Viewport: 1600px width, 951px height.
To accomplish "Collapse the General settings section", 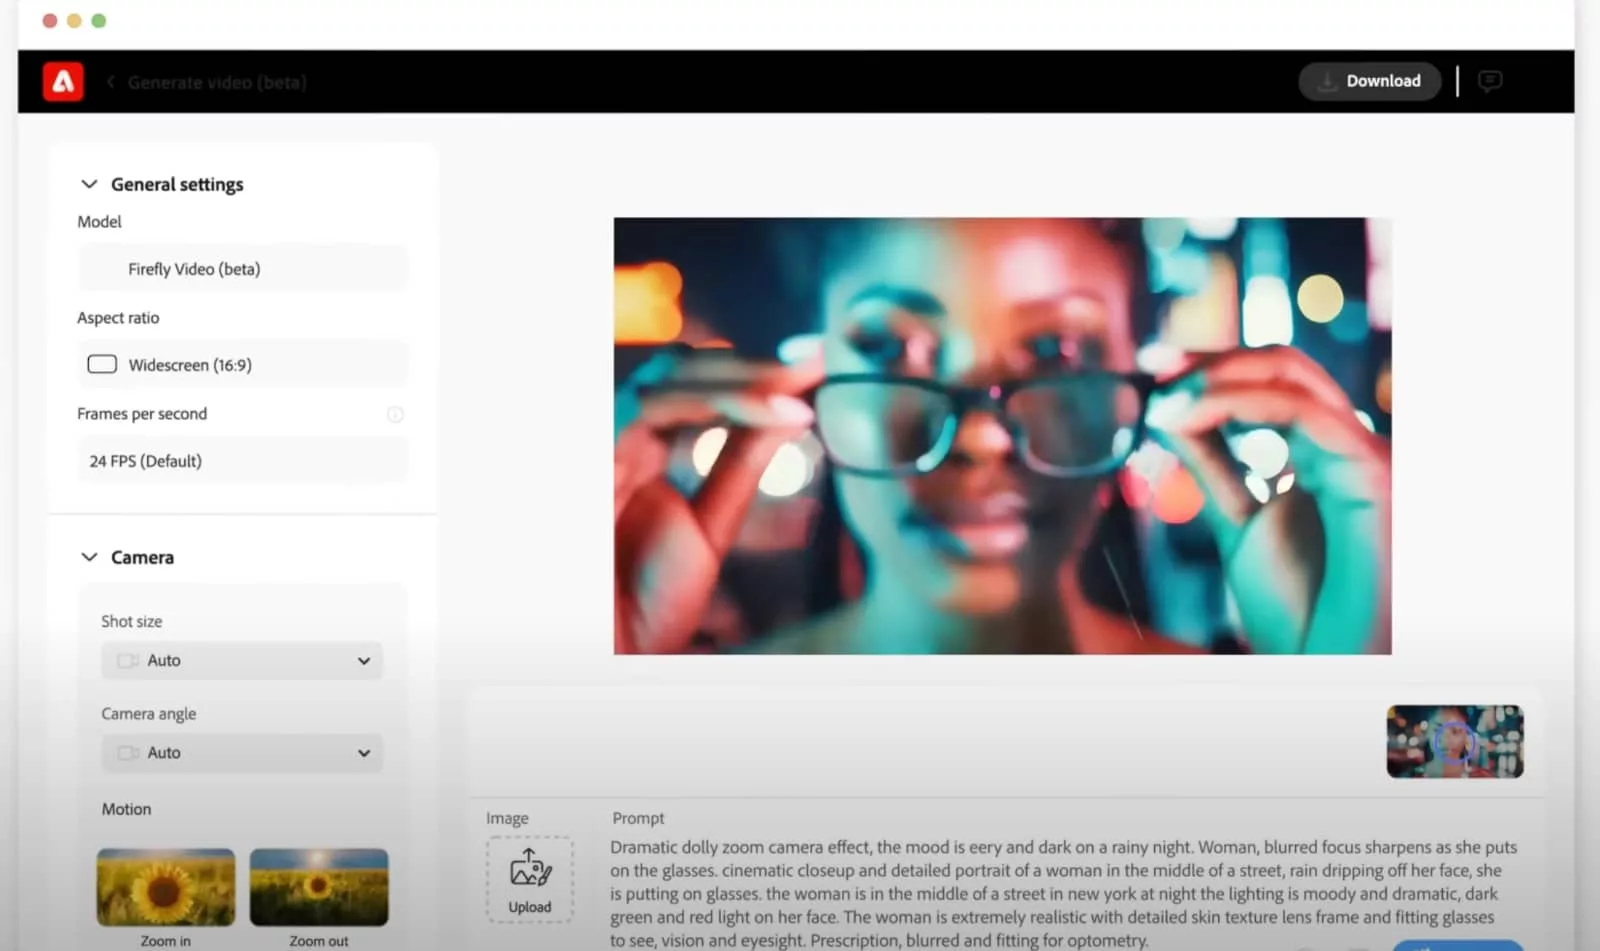I will 89,184.
